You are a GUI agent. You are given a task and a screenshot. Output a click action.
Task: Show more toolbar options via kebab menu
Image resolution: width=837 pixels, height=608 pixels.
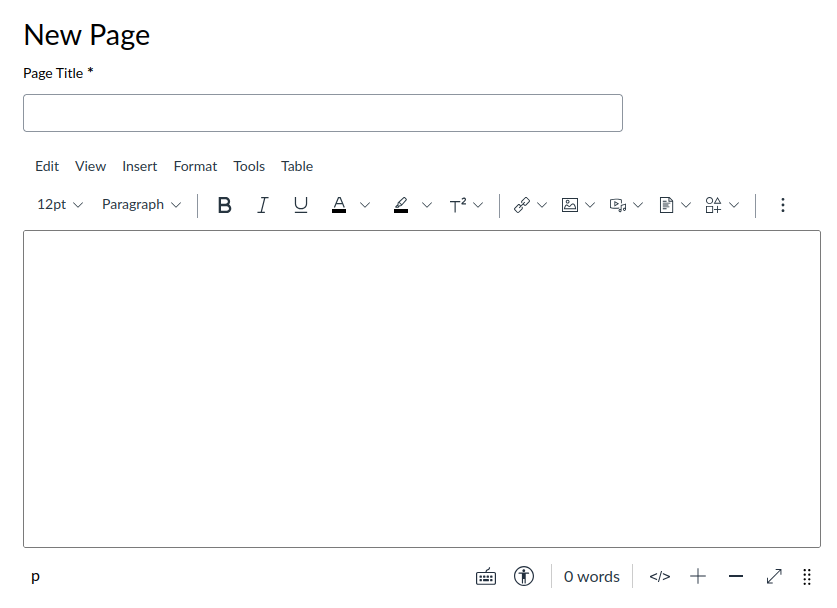(x=783, y=204)
